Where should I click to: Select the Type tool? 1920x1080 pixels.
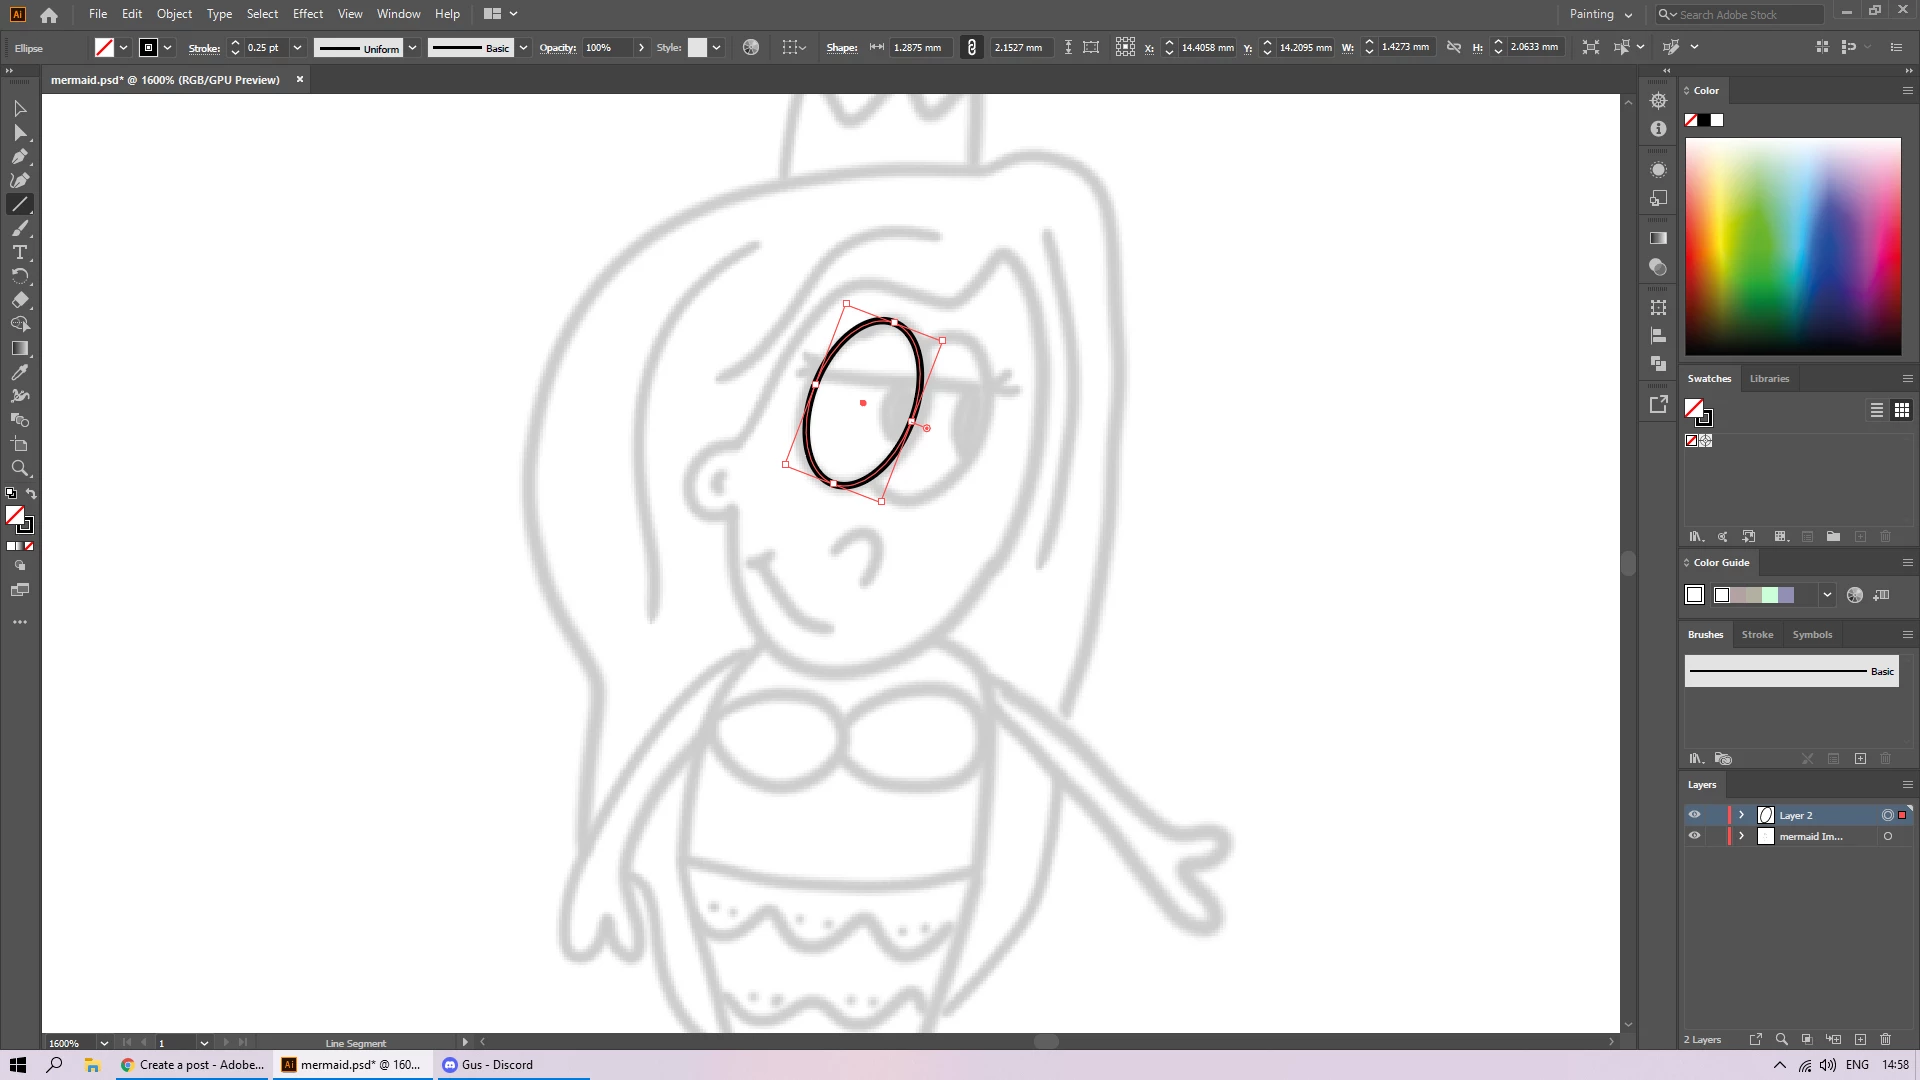click(x=19, y=252)
